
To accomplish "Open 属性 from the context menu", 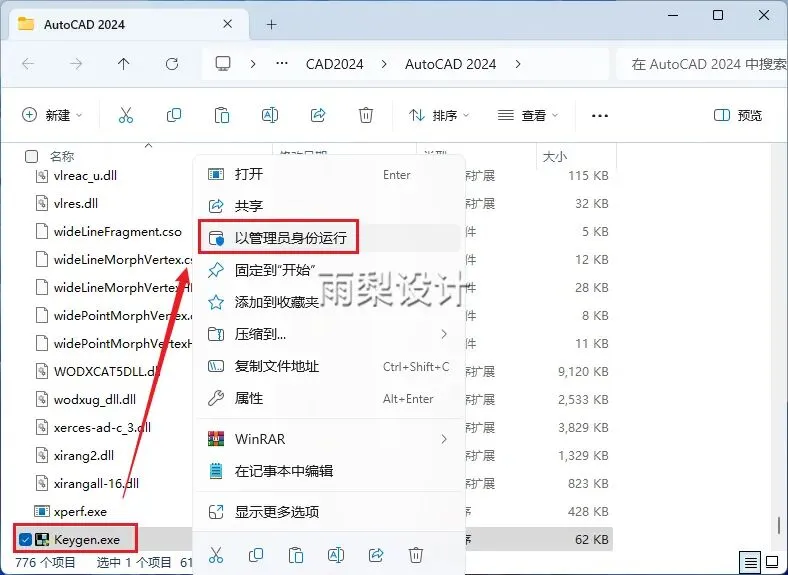I will click(329, 399).
